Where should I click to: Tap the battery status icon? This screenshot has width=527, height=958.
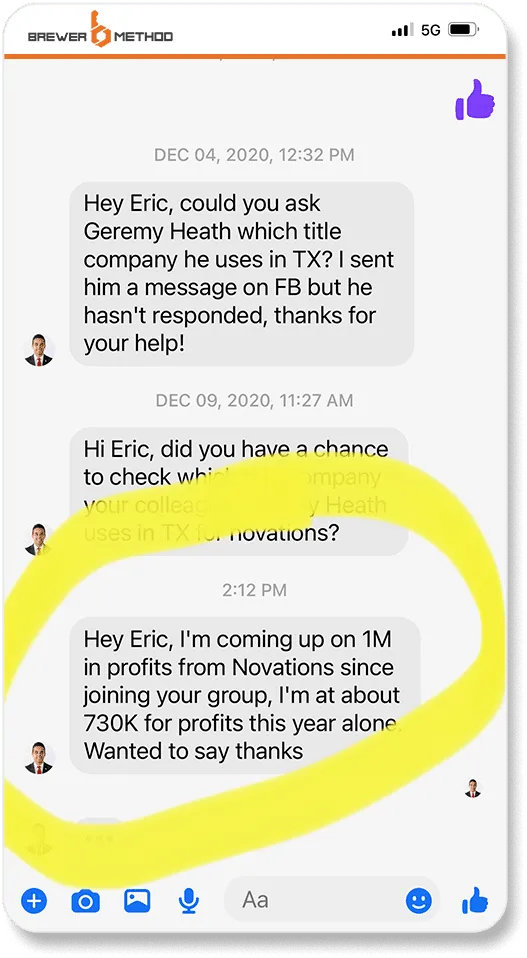[464, 29]
